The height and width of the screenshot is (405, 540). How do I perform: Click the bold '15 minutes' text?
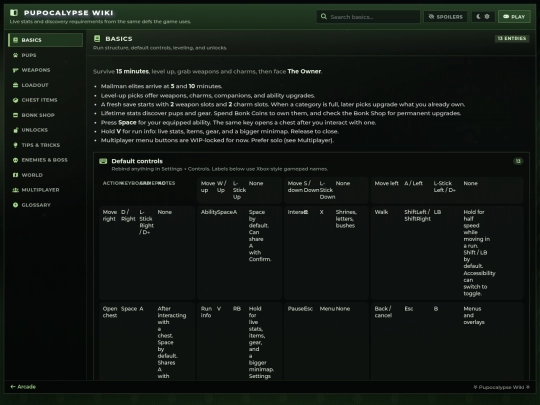click(132, 71)
